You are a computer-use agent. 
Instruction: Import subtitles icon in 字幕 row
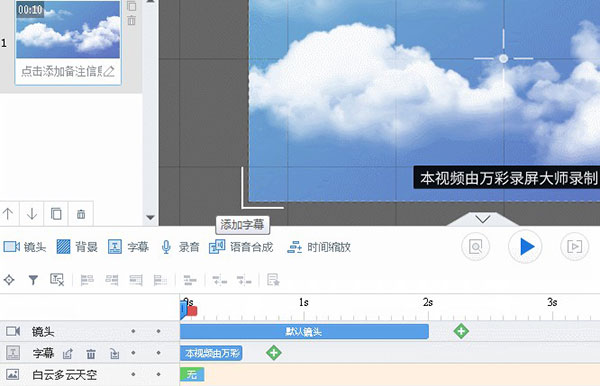[114, 354]
